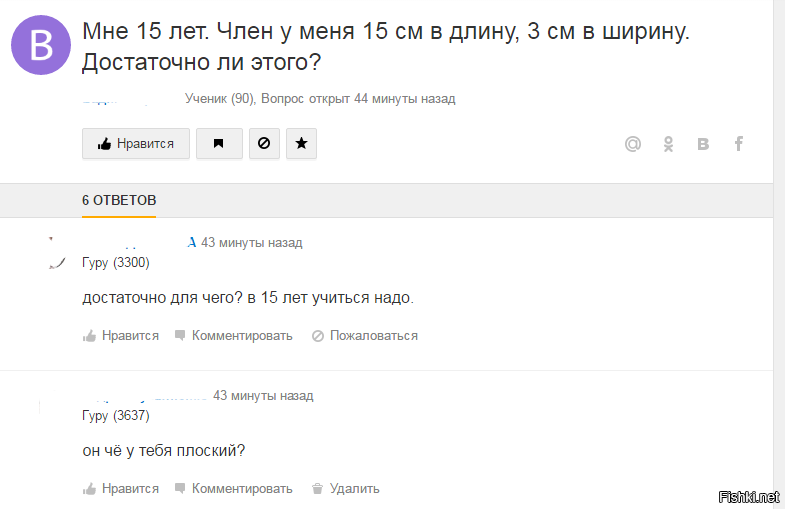Click Пожаловаться under the first answer
785x509 pixels.
tap(364, 336)
